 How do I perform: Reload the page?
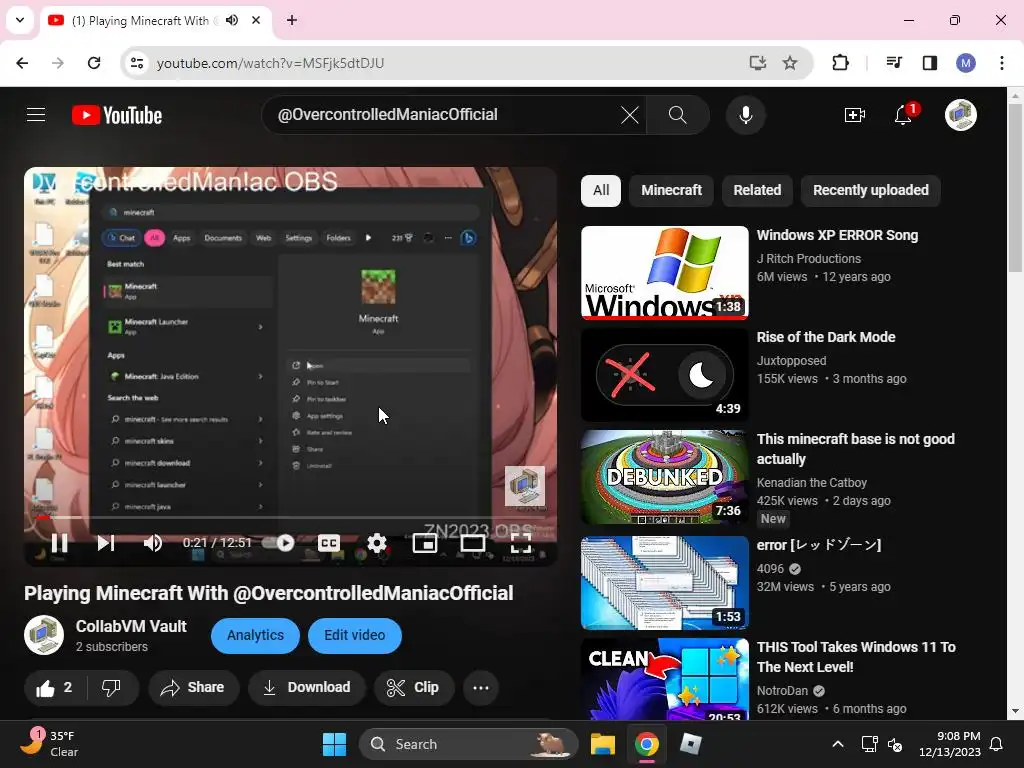[x=94, y=63]
